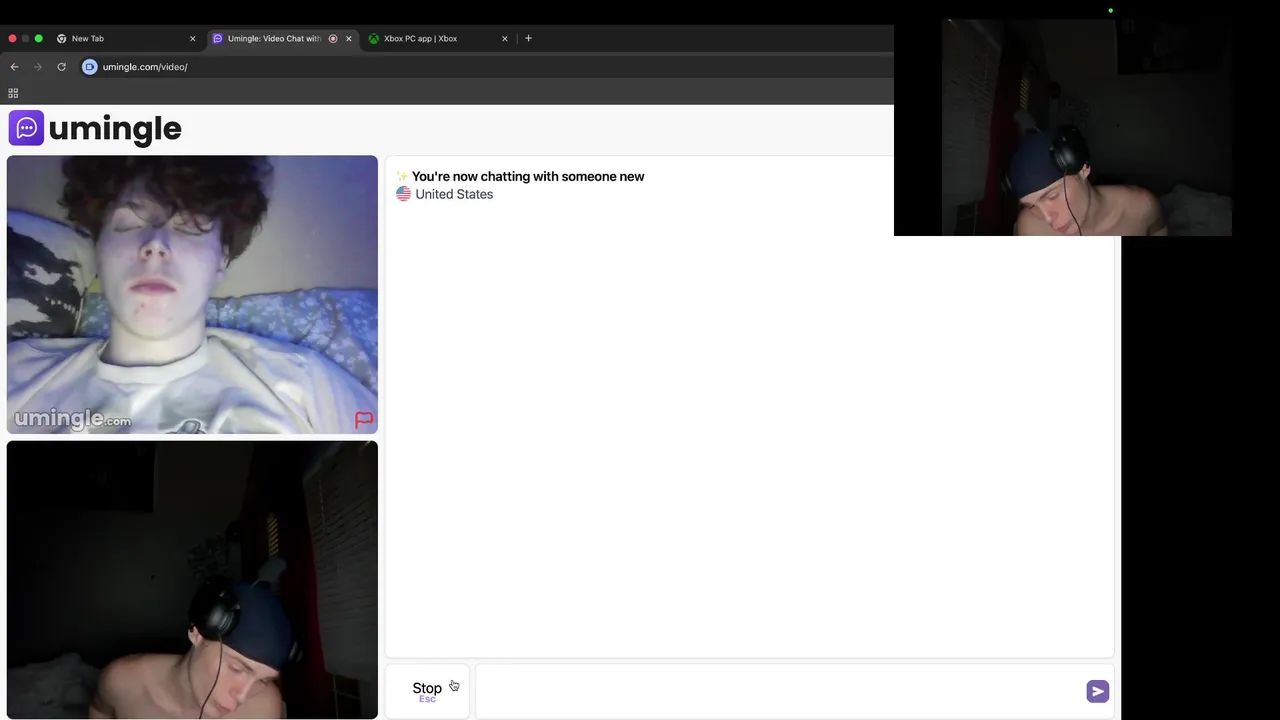Close the Umingle Video Chat tab
1280x720 pixels.
click(348, 39)
